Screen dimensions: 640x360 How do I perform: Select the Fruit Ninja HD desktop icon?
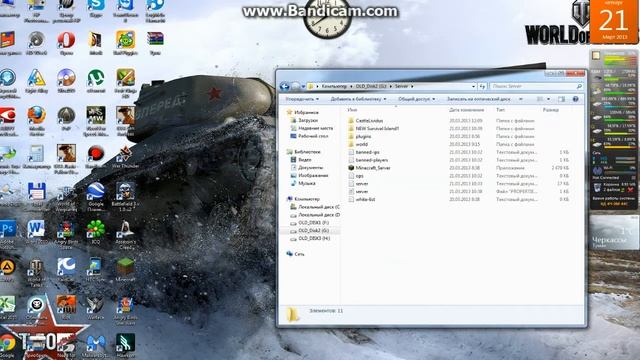pyautogui.click(x=125, y=83)
